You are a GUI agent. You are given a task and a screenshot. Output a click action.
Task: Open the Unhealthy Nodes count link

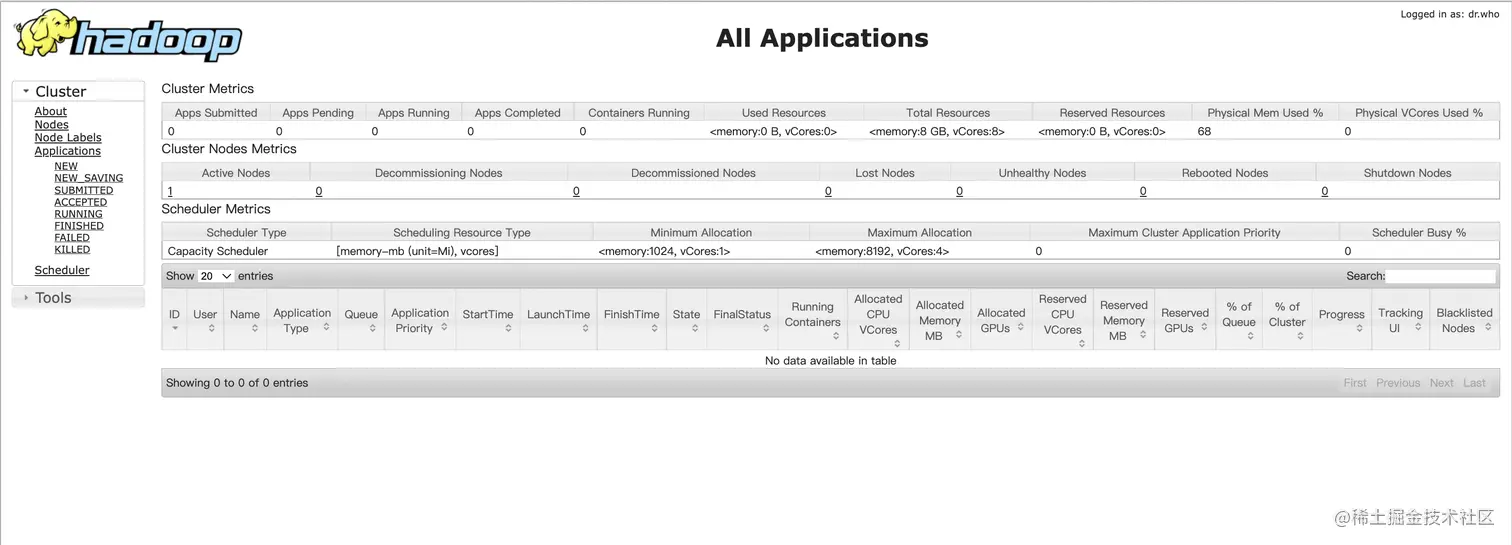959,191
